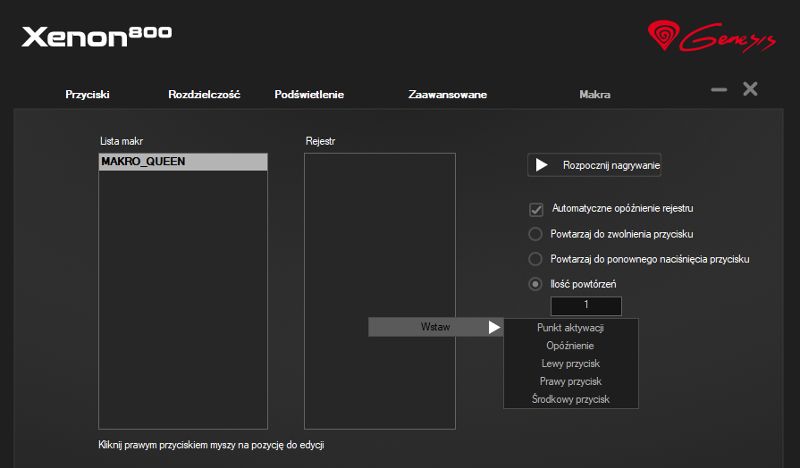This screenshot has height=468, width=800.
Task: Choose Powtarzaj do ponownego naciśnięcia przycisku
Action: [x=535, y=259]
